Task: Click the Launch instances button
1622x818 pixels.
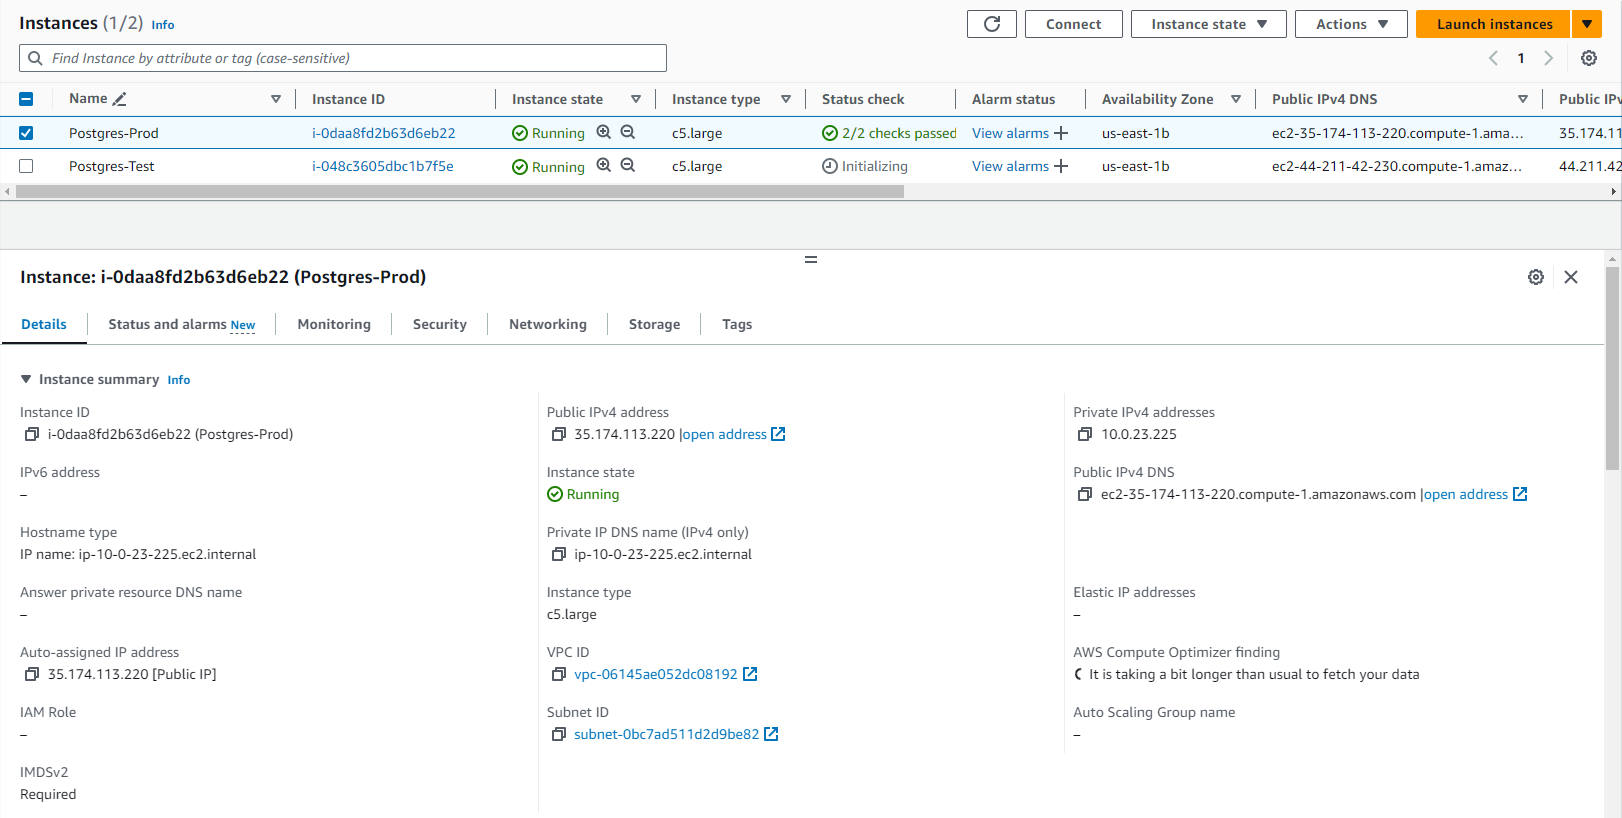Action: coord(1494,24)
